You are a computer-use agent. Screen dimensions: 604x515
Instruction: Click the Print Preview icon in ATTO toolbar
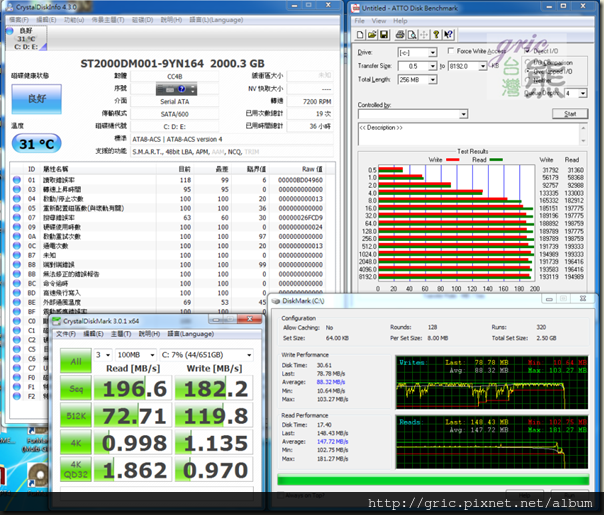(412, 35)
